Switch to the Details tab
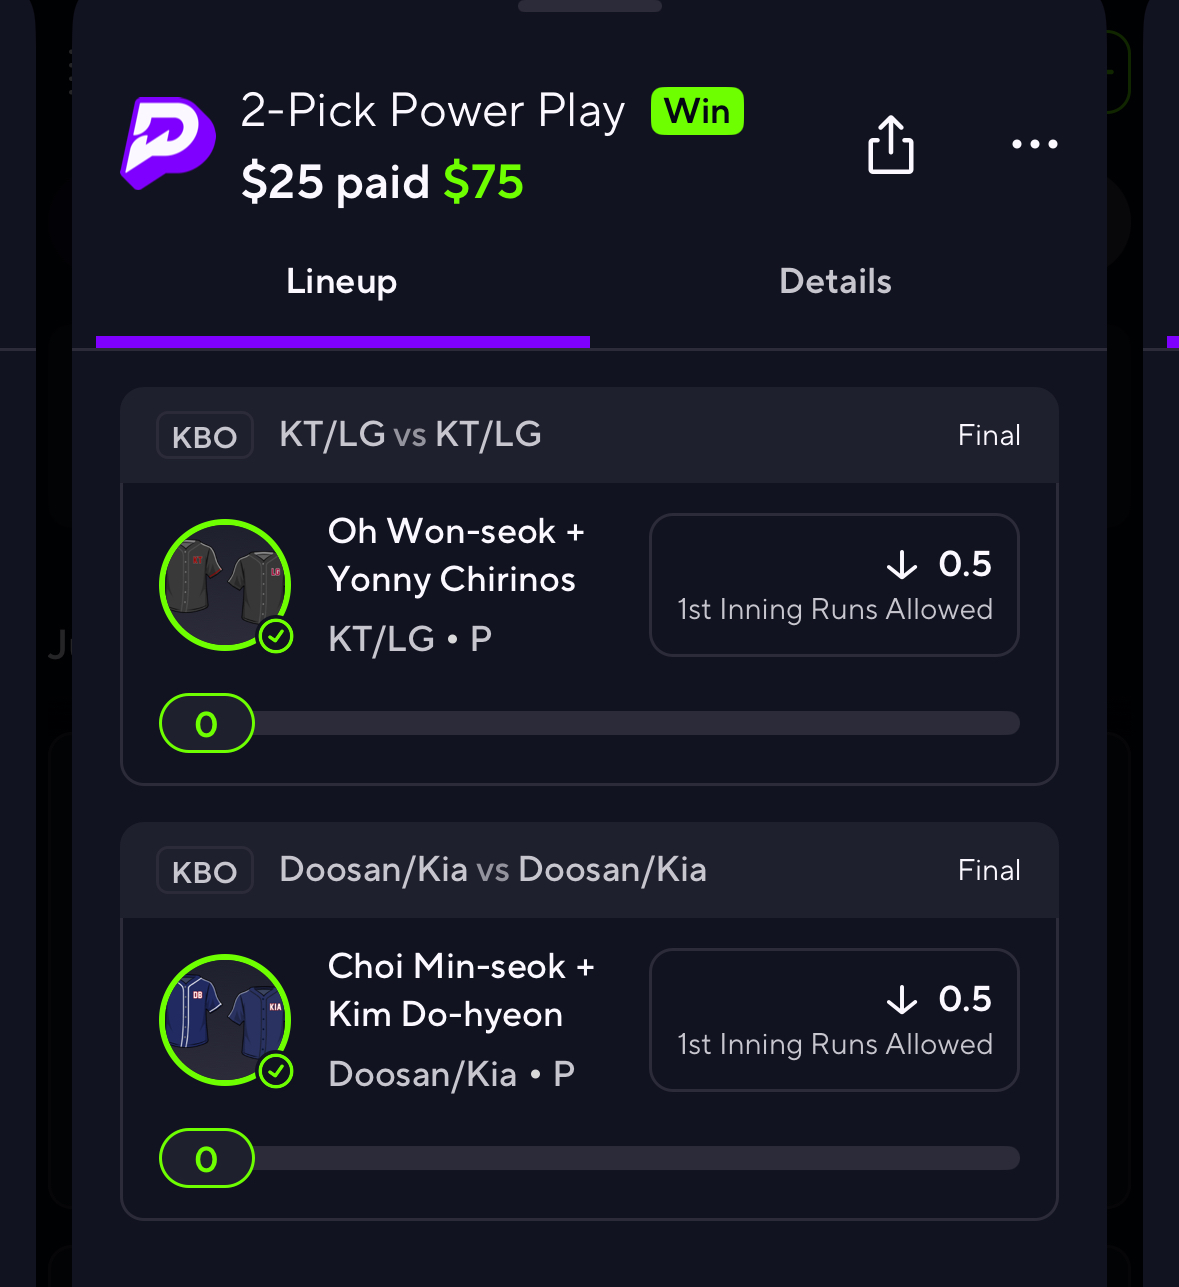Viewport: 1179px width, 1287px height. [x=835, y=282]
